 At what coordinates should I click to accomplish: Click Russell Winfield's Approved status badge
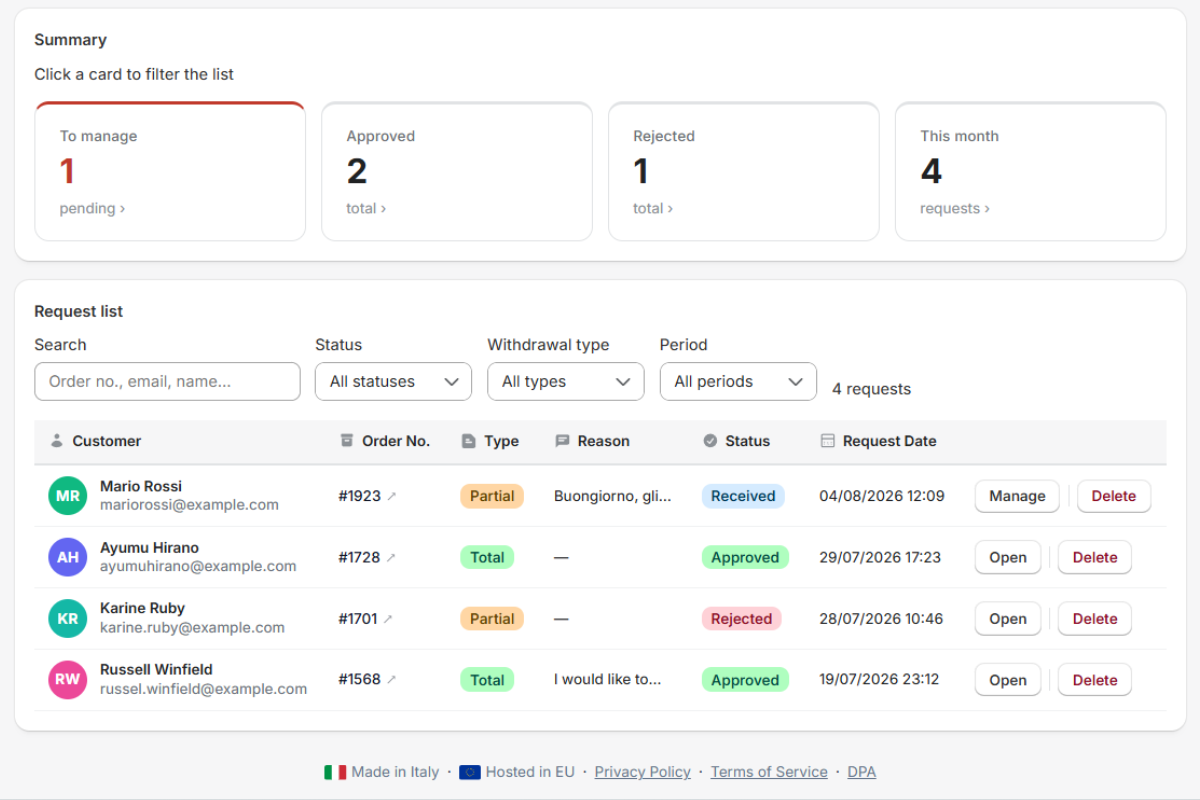(745, 680)
